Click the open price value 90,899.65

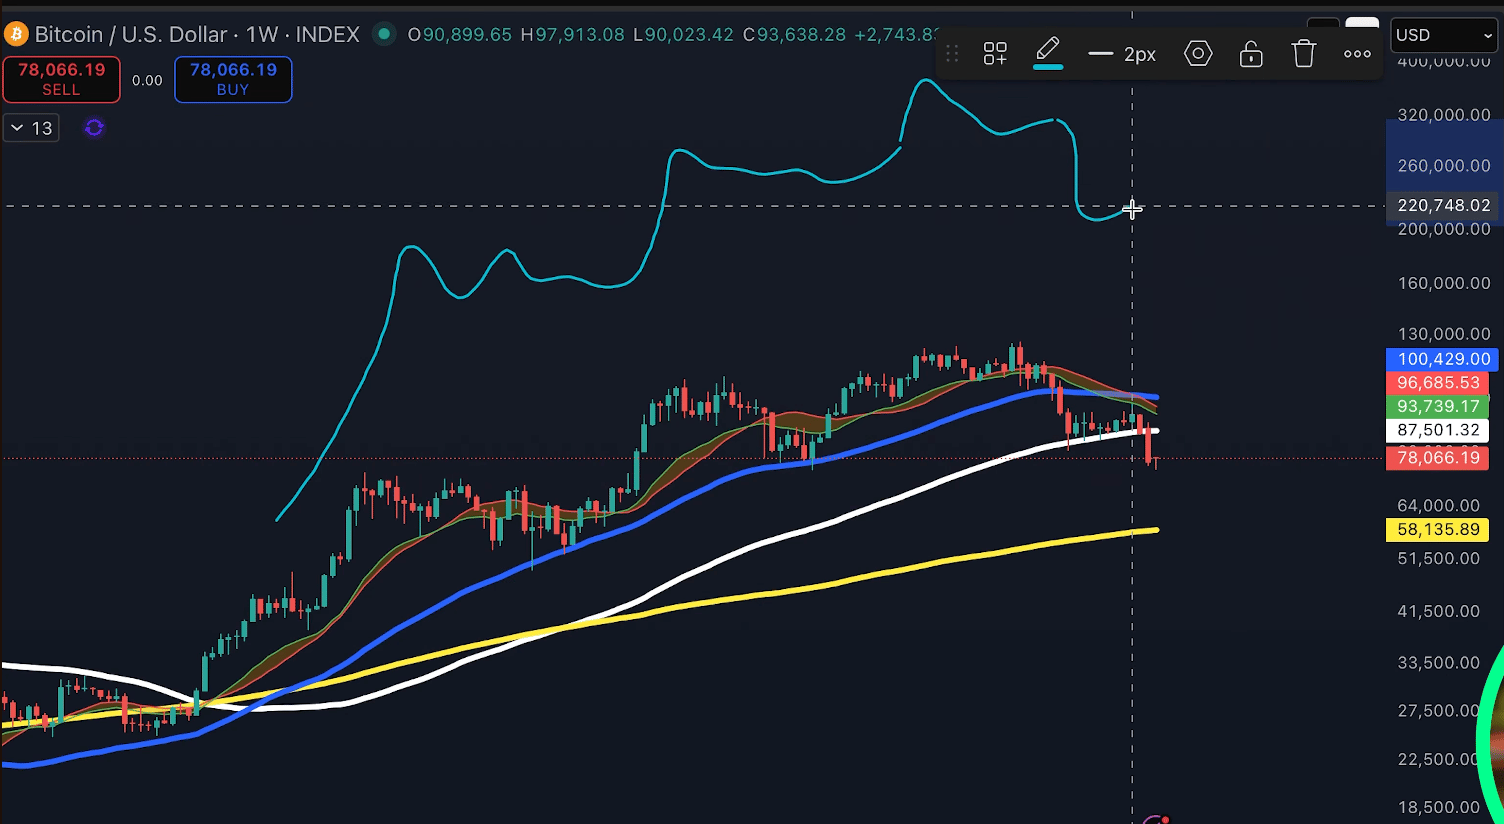tap(467, 35)
